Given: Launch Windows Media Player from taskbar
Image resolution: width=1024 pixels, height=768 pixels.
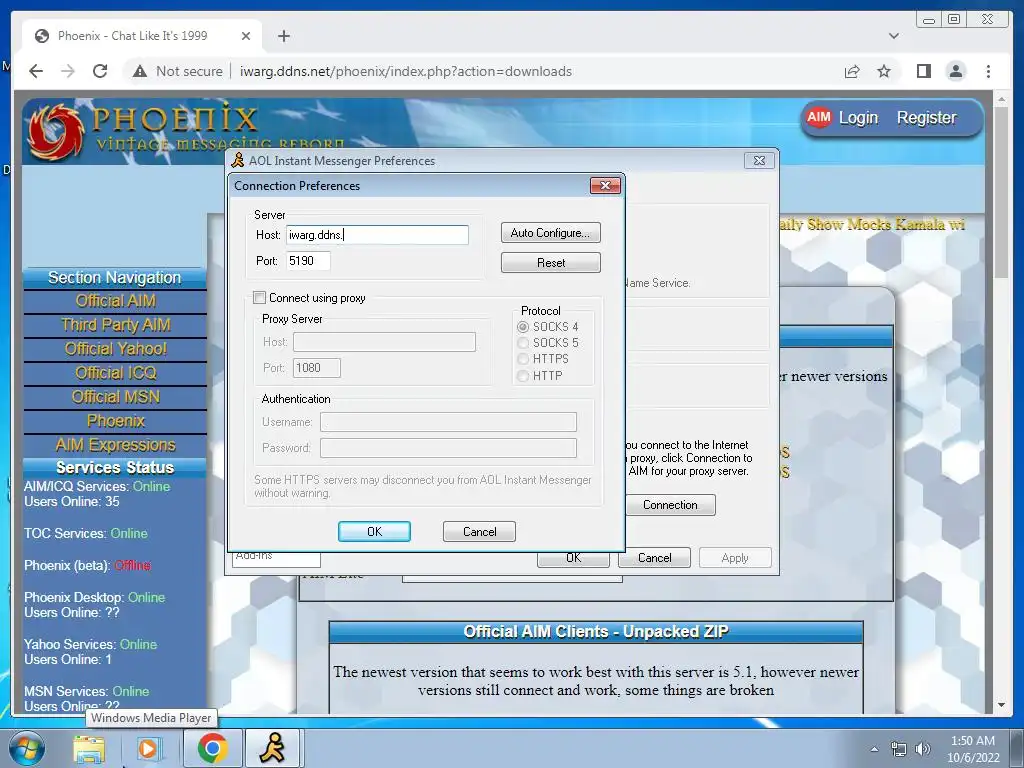Looking at the screenshot, I should click(x=149, y=749).
